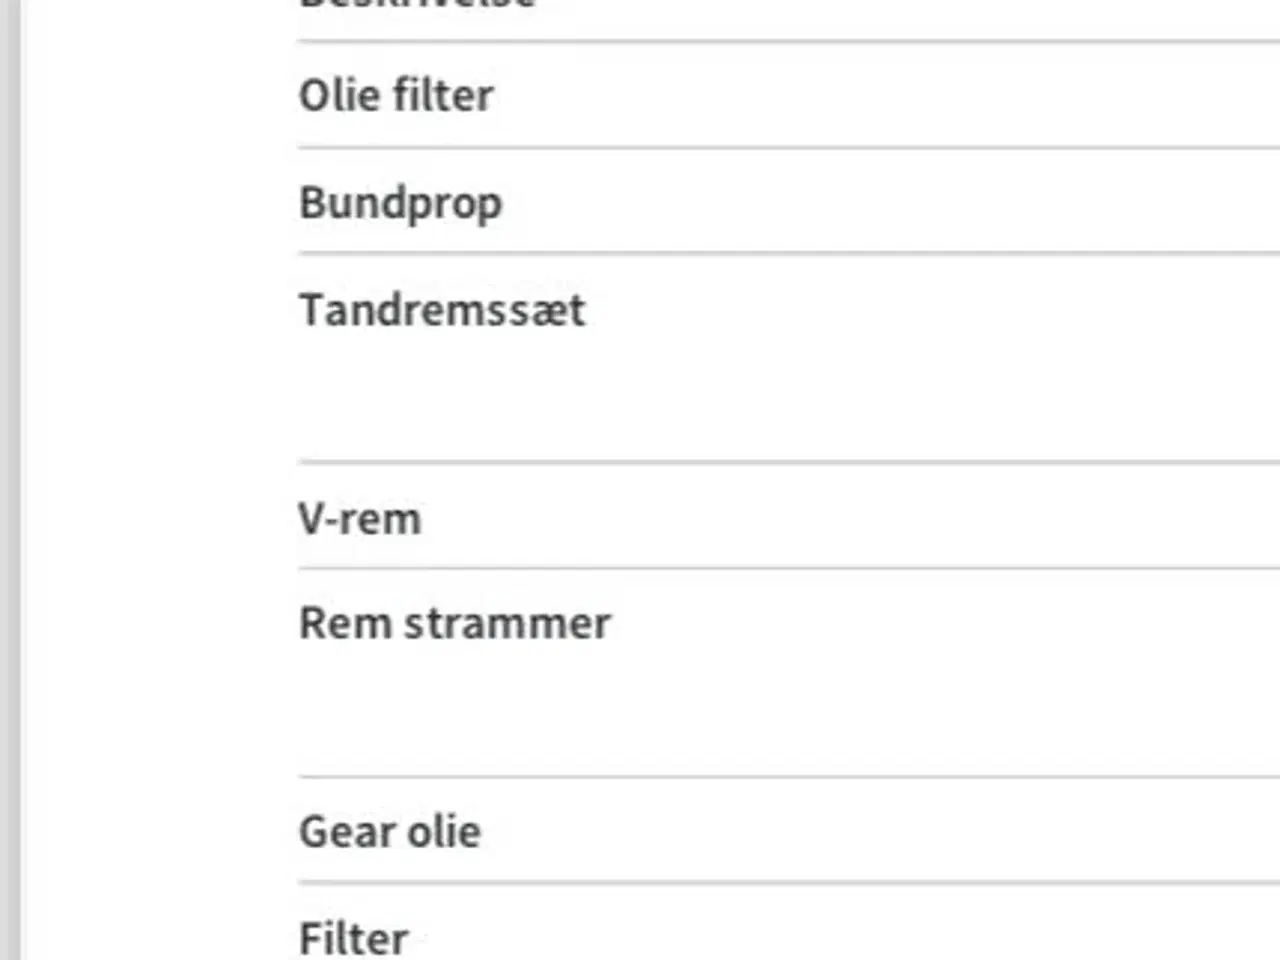
Task: Click the "Olie filter" row label
Action: click(396, 96)
